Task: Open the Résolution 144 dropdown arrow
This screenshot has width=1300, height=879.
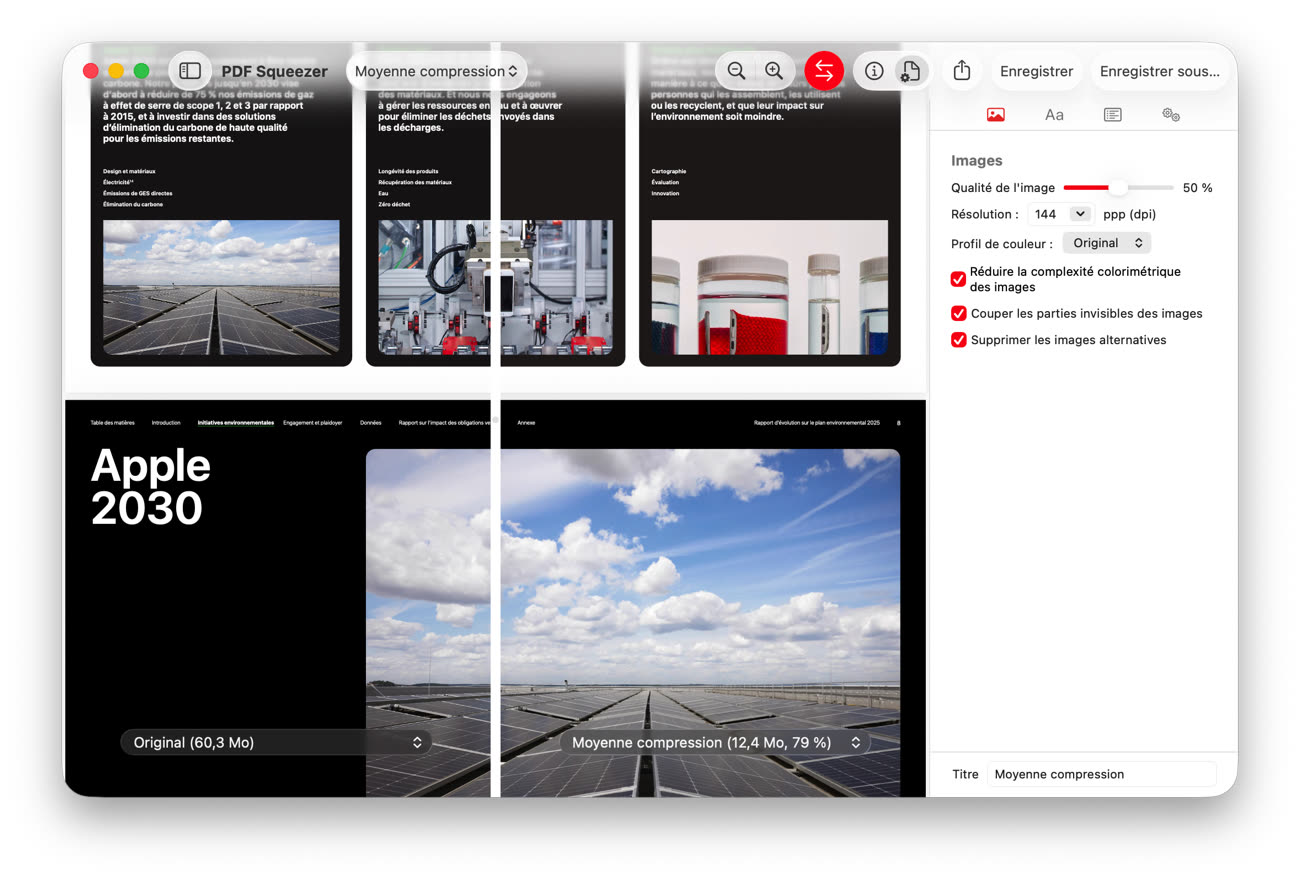Action: click(x=1079, y=214)
